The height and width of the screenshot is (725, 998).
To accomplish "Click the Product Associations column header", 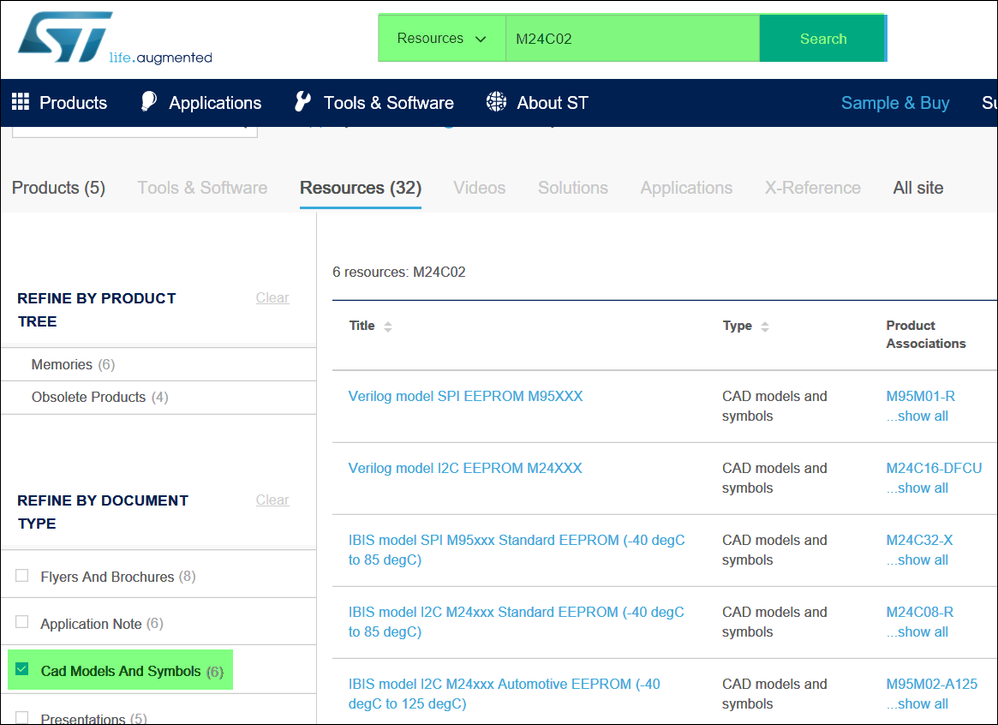I will pos(925,334).
